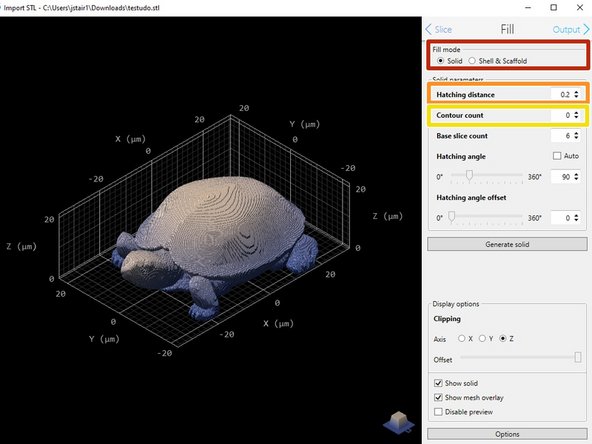Click the Base slice count value field
This screenshot has width=592, height=444.
[561, 136]
